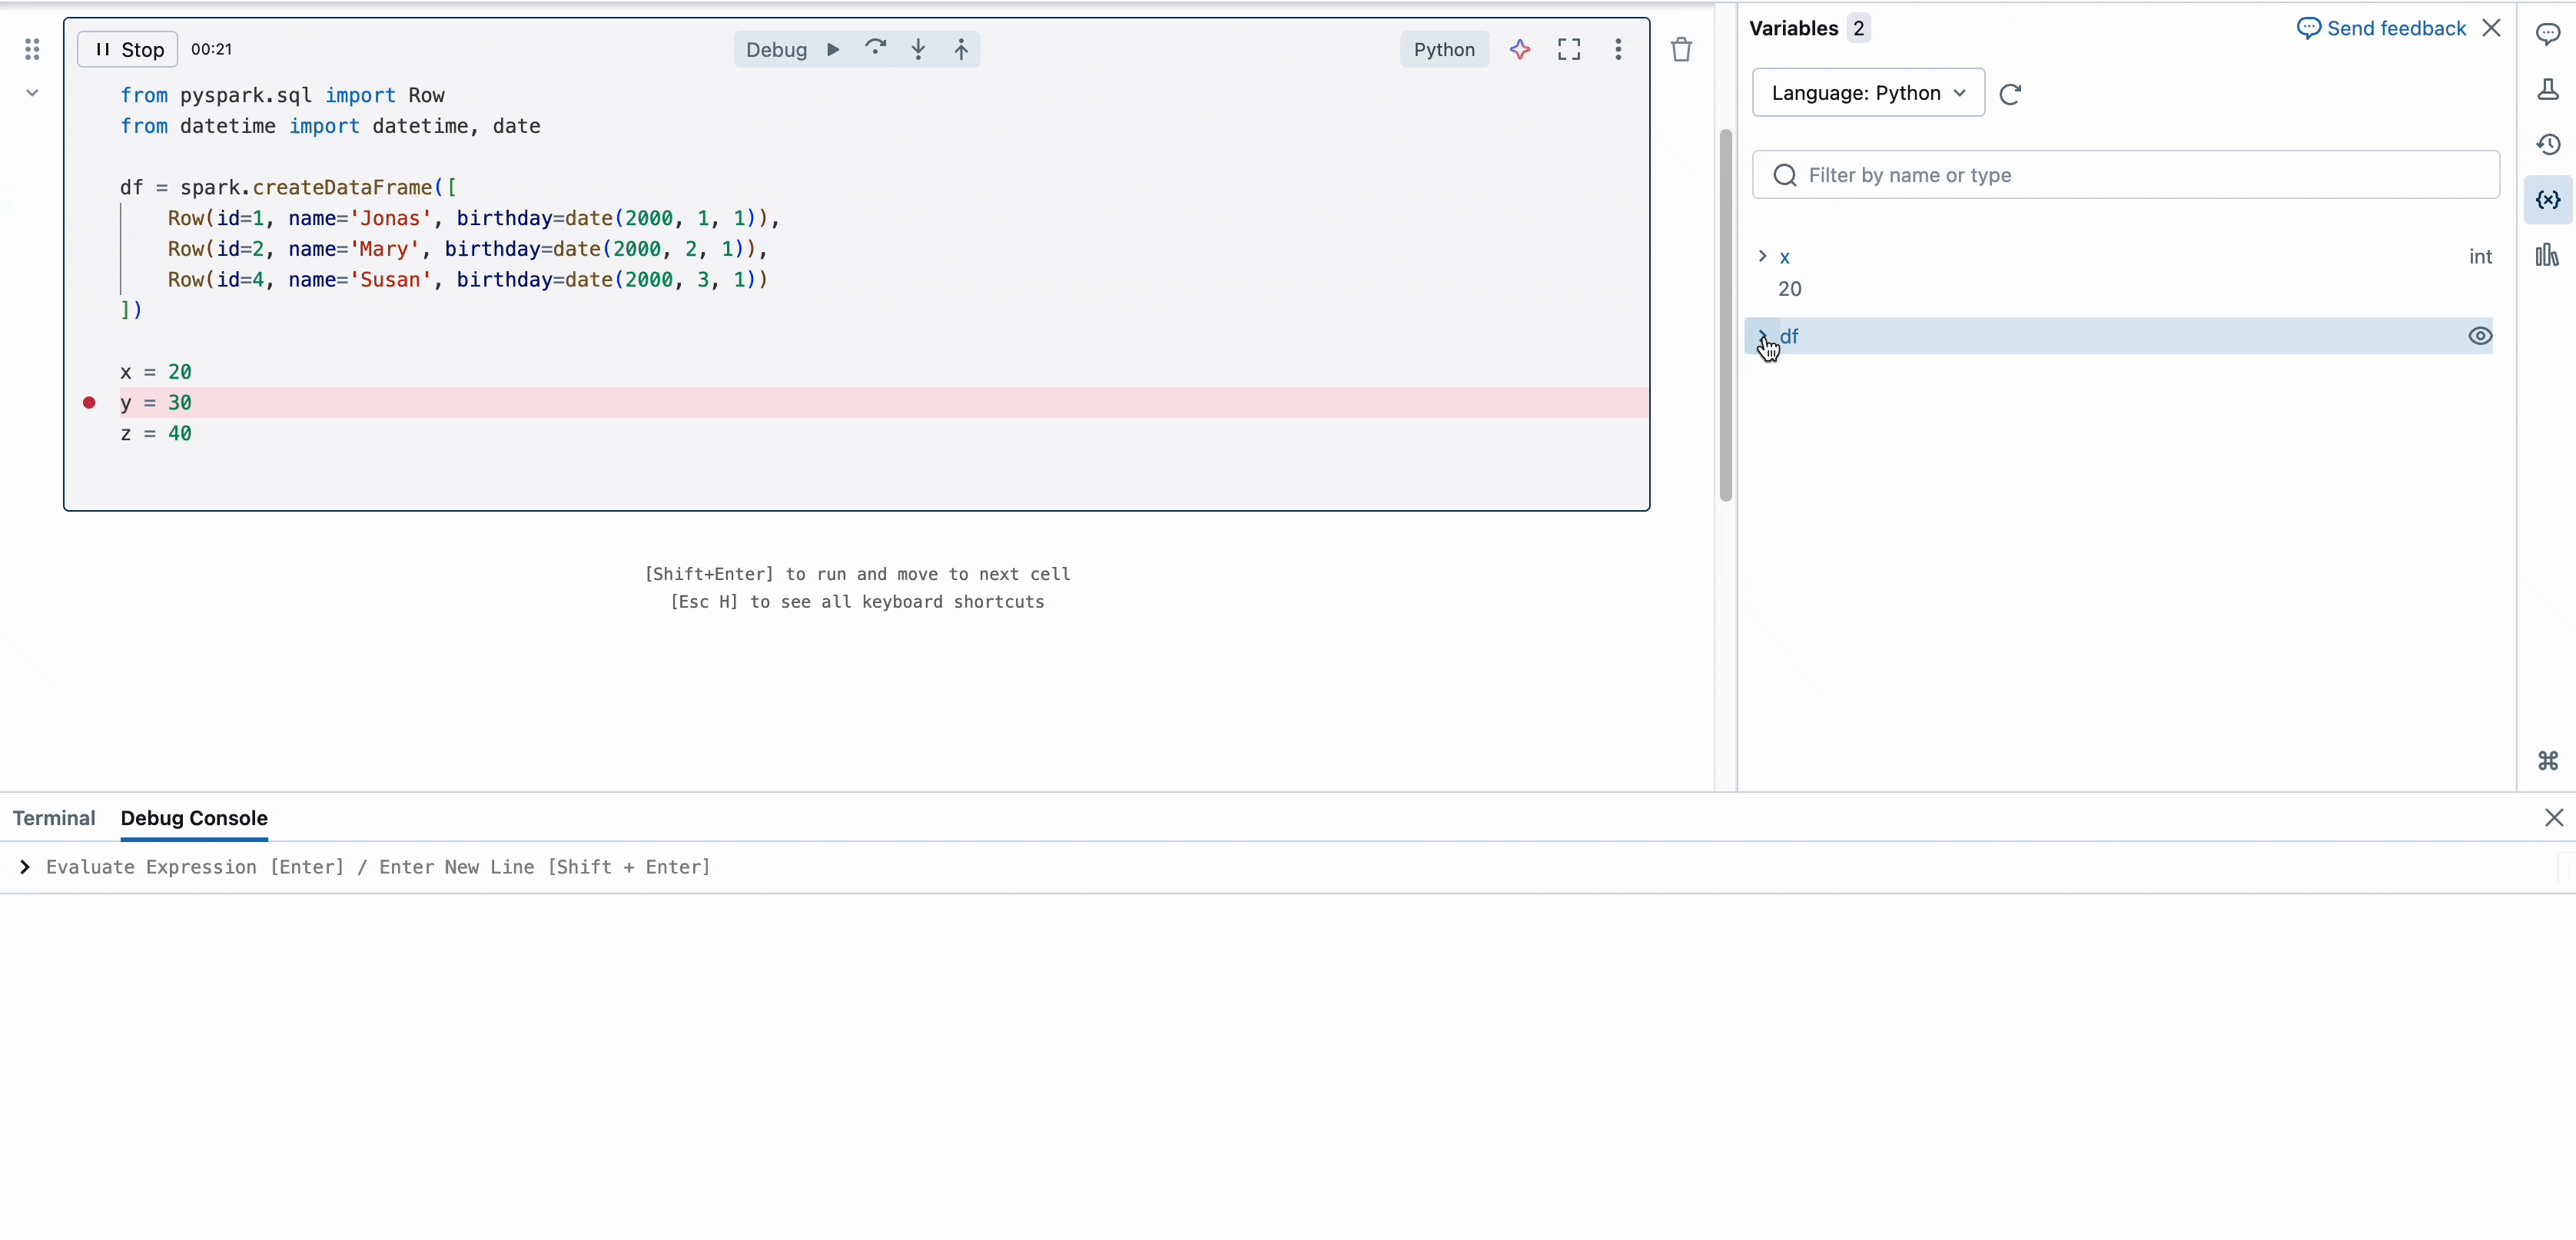
Task: Open the AI assistant sparkle icon
Action: [x=1520, y=49]
